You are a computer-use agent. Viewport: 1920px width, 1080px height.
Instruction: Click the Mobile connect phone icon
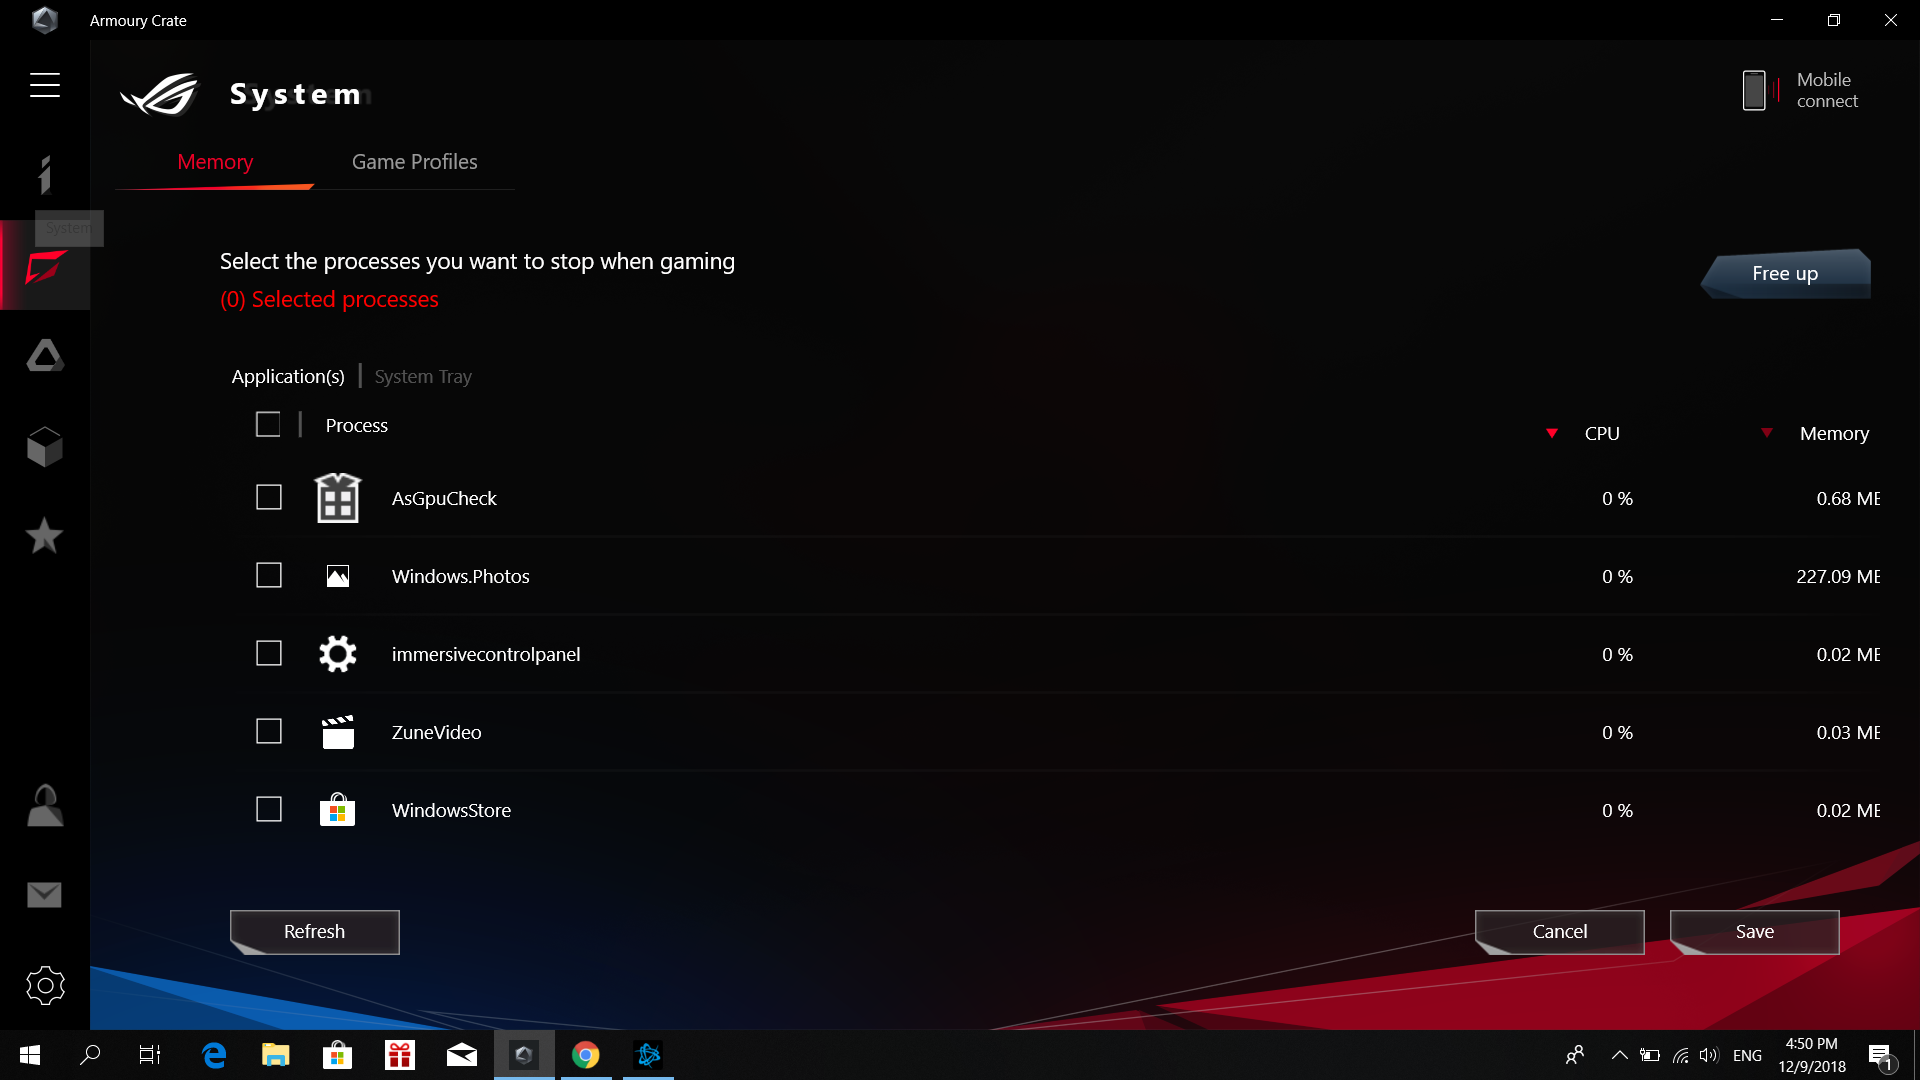1754,90
